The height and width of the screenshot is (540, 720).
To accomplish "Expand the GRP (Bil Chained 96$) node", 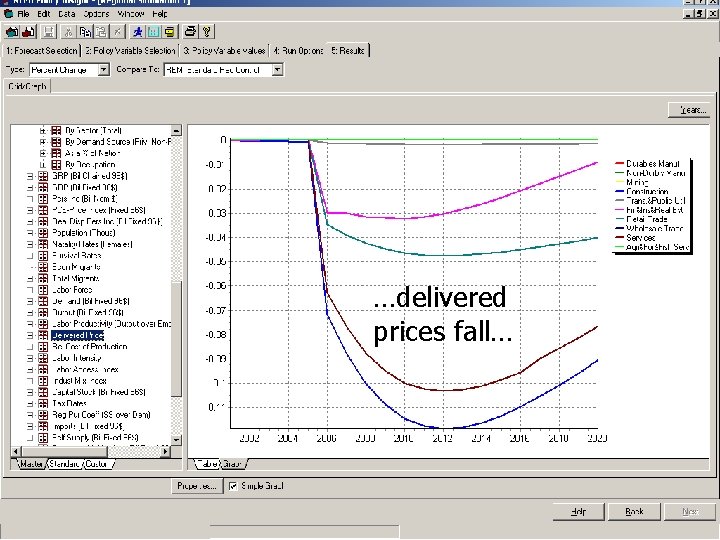I will 30,176.
